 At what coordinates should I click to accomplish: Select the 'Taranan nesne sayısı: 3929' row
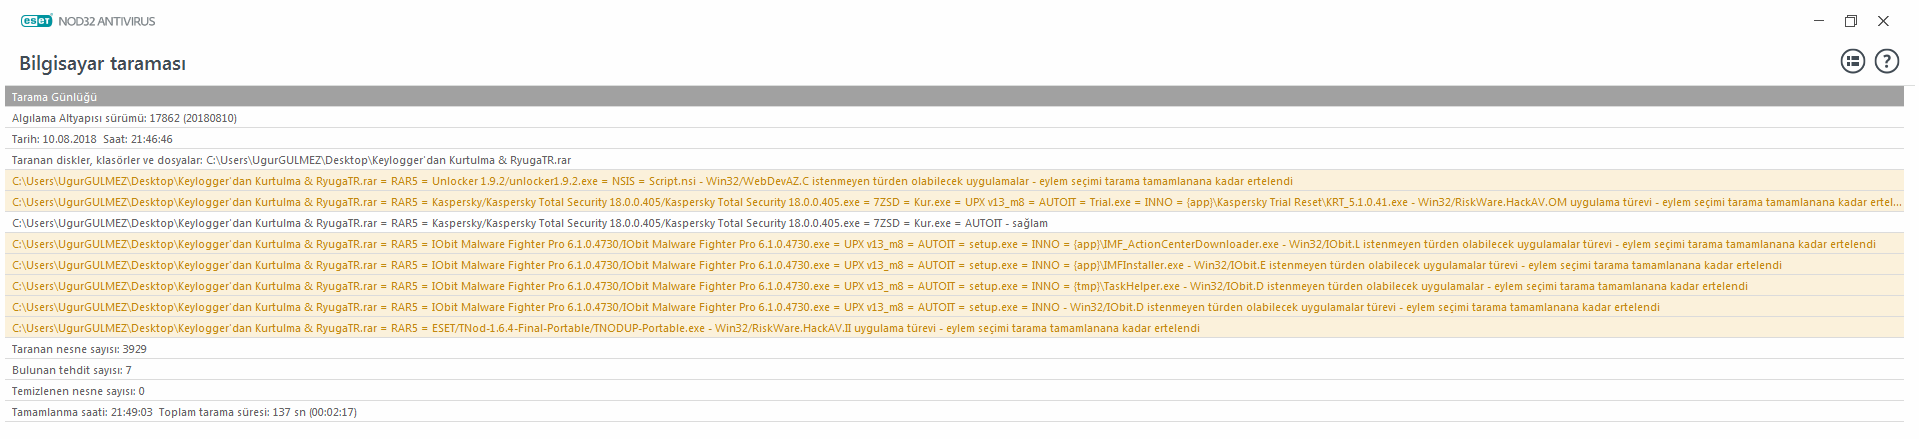coord(954,349)
